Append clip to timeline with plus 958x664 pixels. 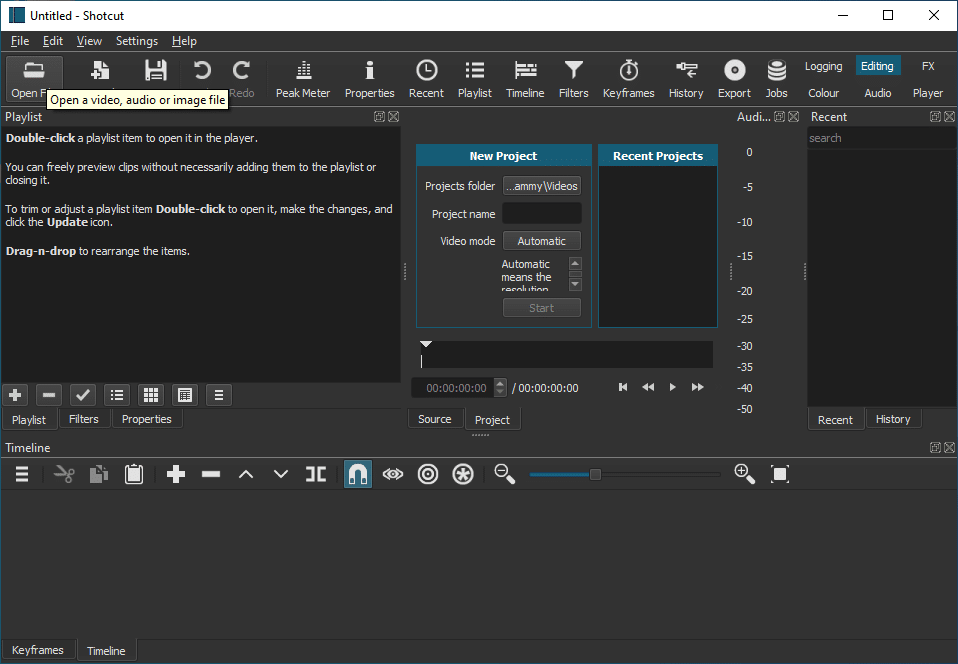click(x=176, y=474)
